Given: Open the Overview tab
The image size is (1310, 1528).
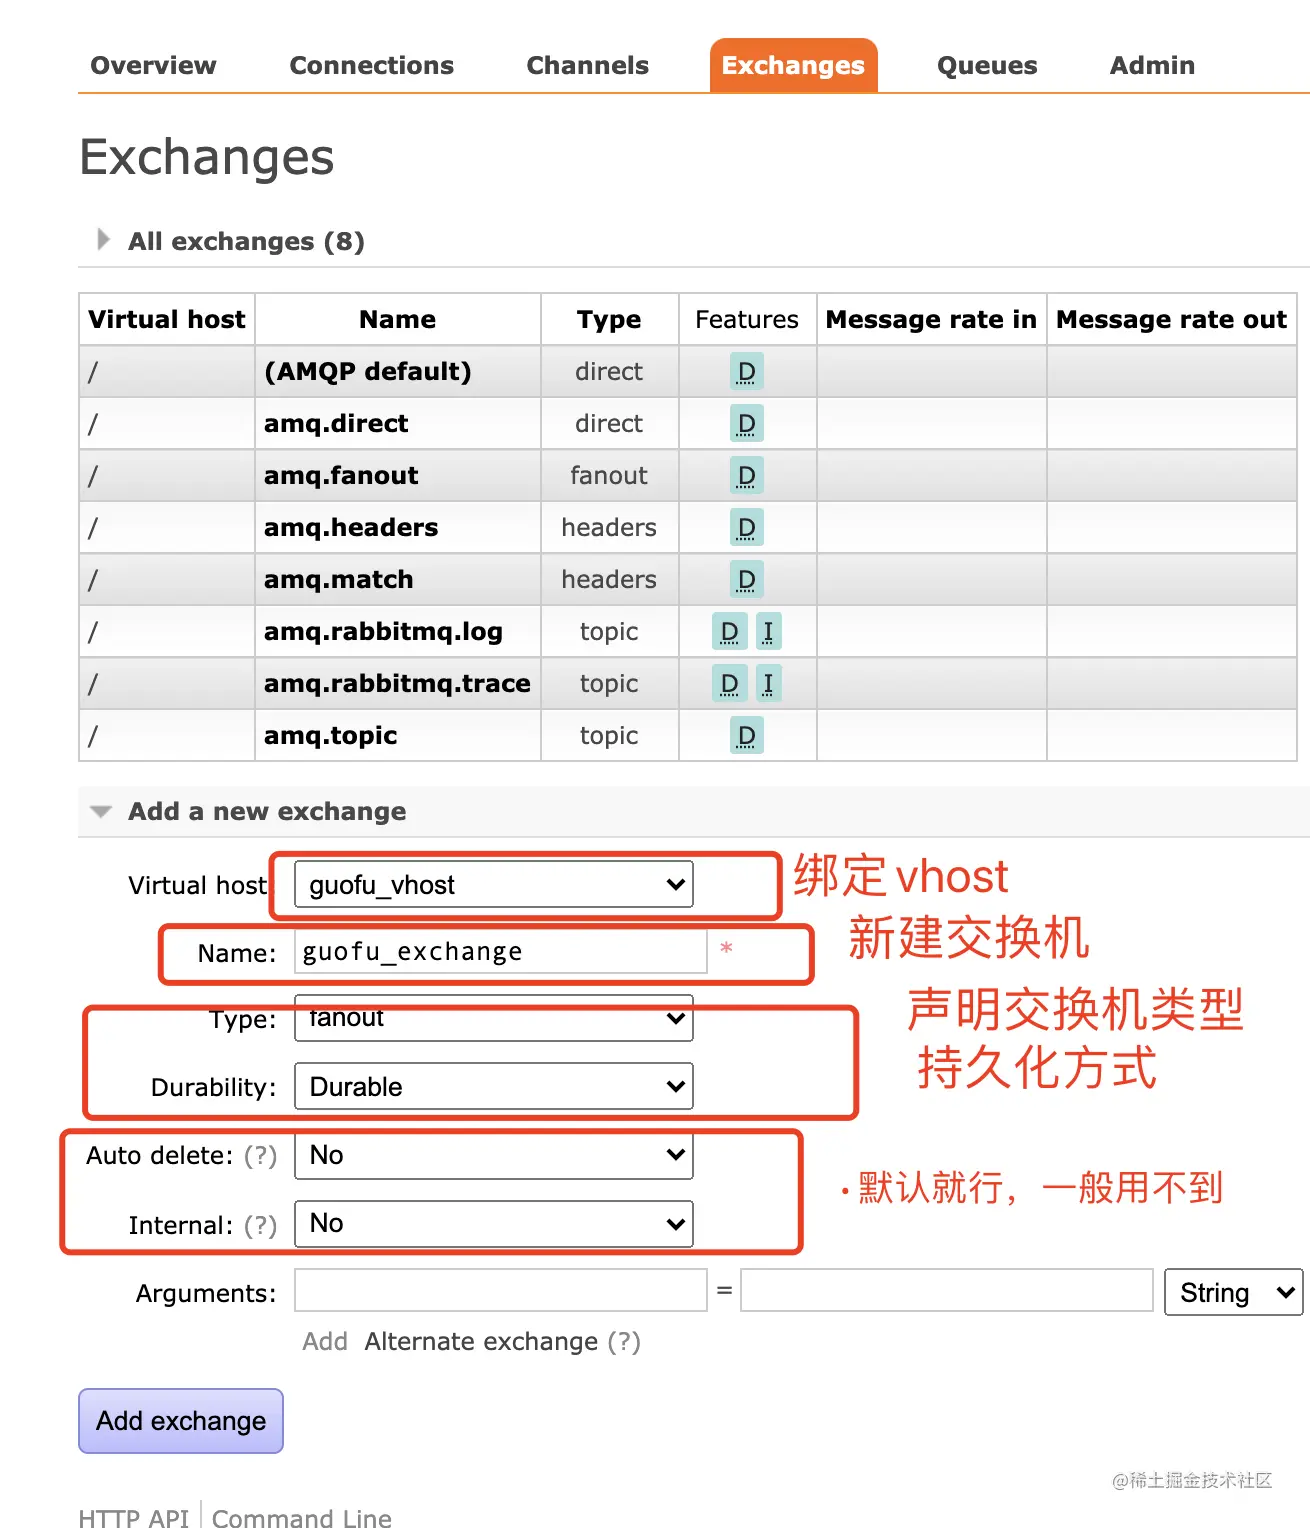Looking at the screenshot, I should click(153, 65).
